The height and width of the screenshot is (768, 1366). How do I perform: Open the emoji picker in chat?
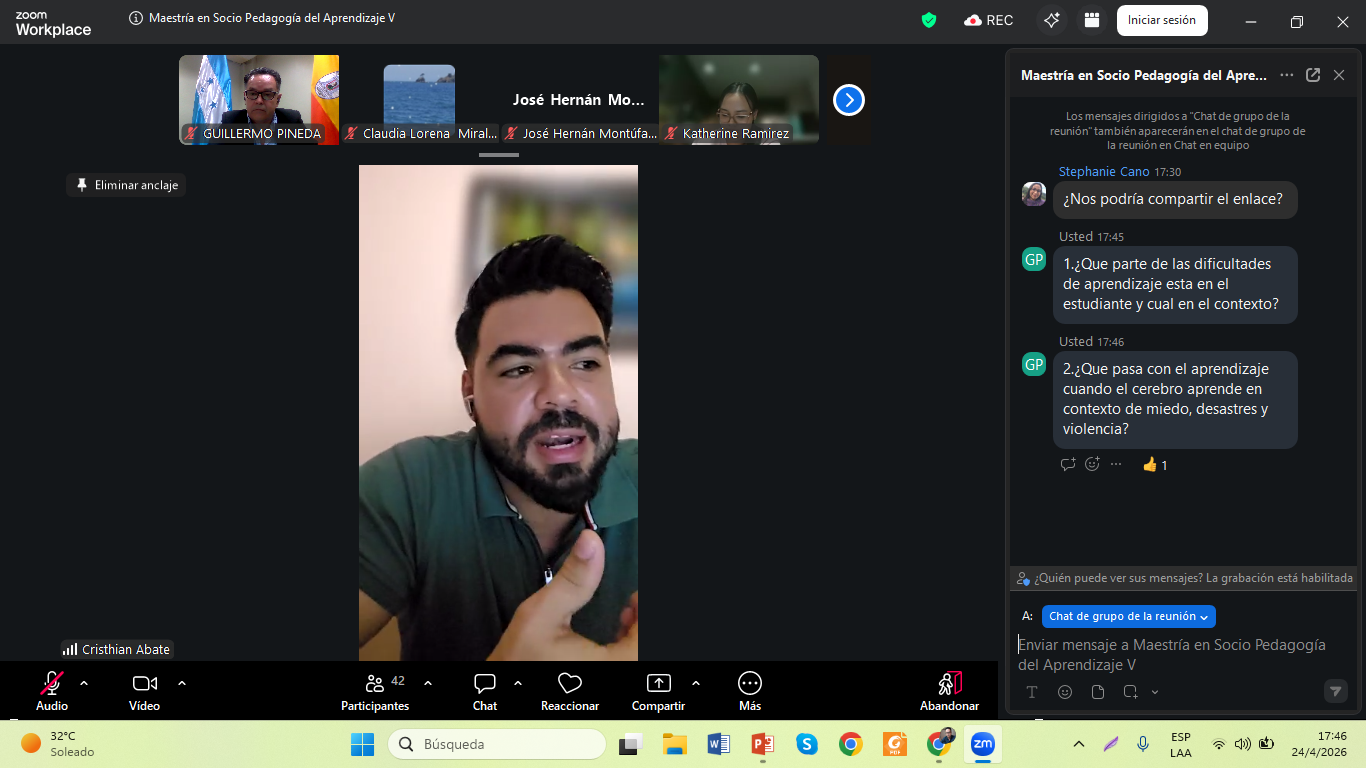(x=1065, y=692)
